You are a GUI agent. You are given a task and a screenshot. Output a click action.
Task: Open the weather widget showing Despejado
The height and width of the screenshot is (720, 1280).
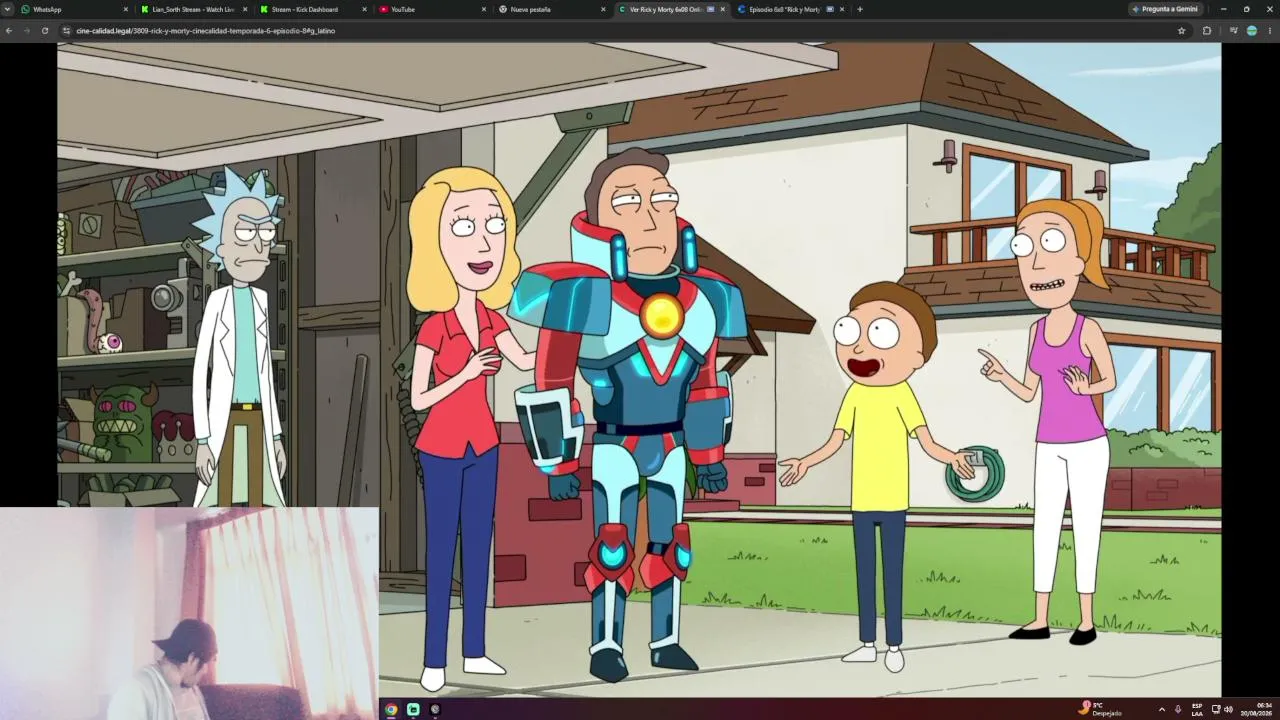[1100, 709]
